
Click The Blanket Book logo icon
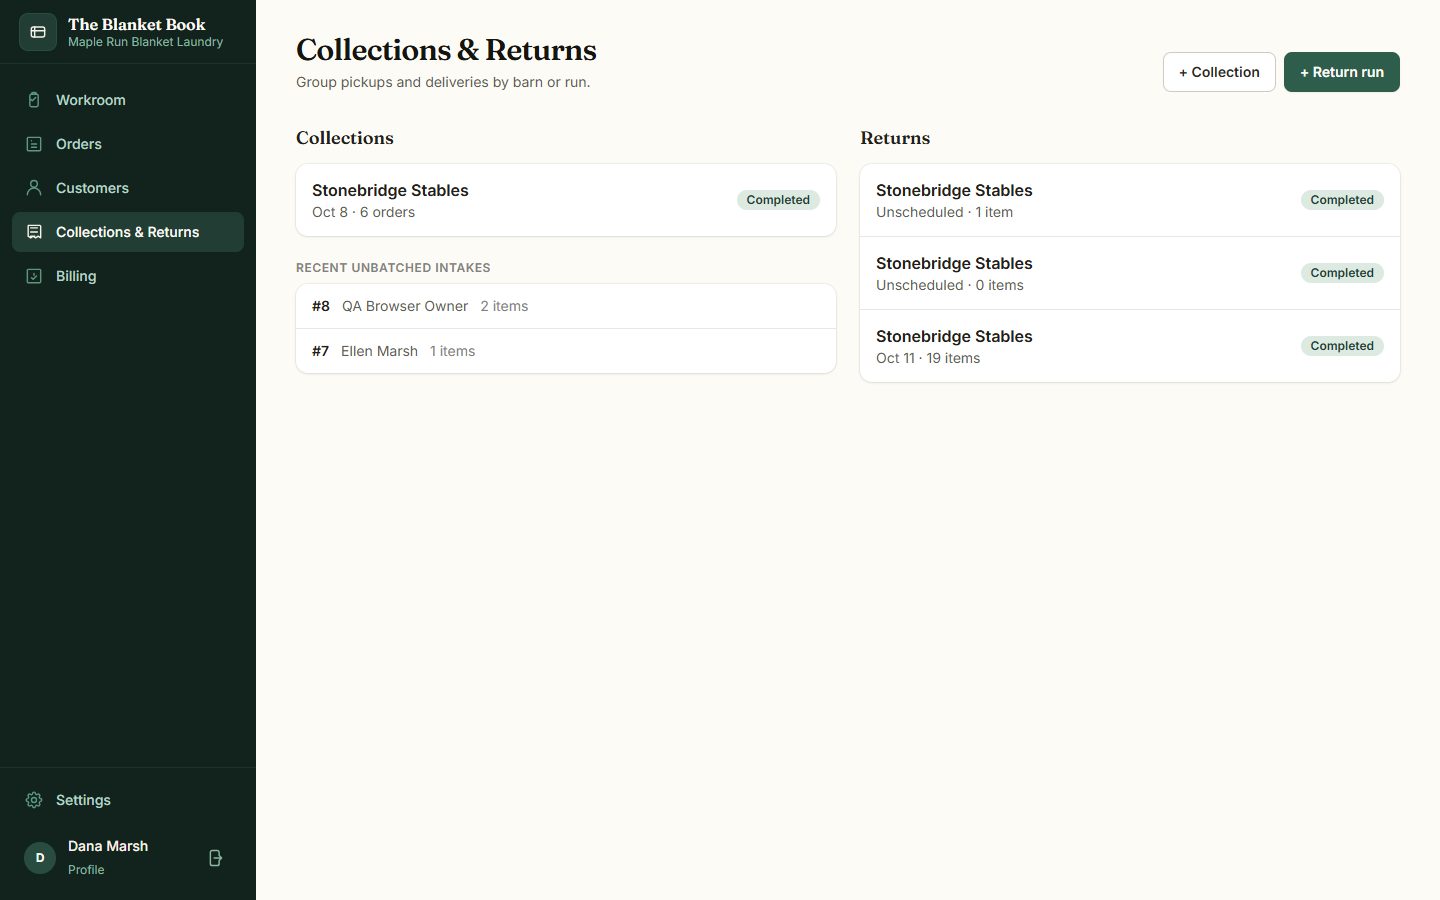tap(38, 32)
